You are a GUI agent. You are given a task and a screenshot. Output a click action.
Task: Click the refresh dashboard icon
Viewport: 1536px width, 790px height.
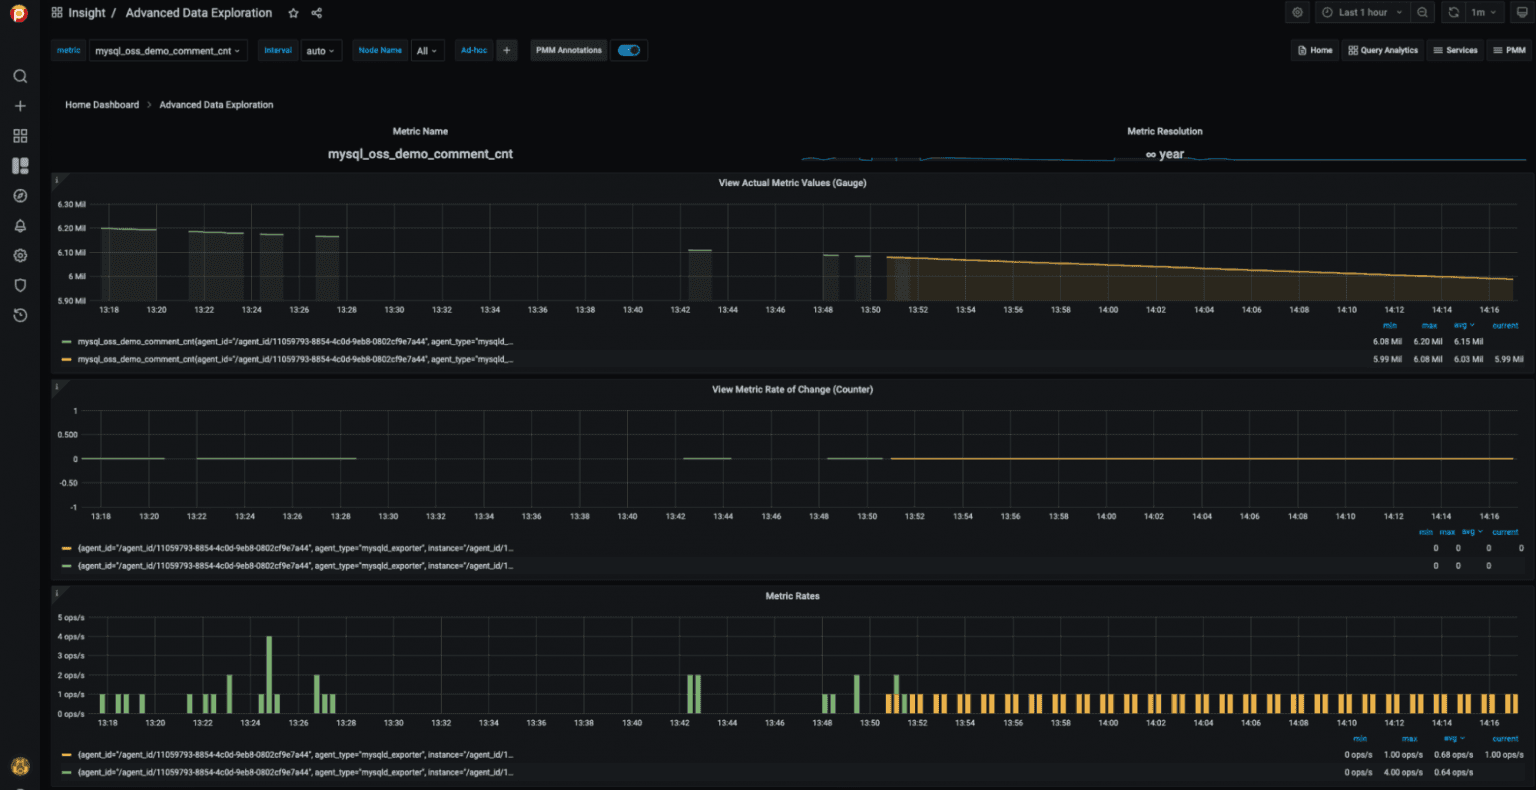pos(1453,13)
